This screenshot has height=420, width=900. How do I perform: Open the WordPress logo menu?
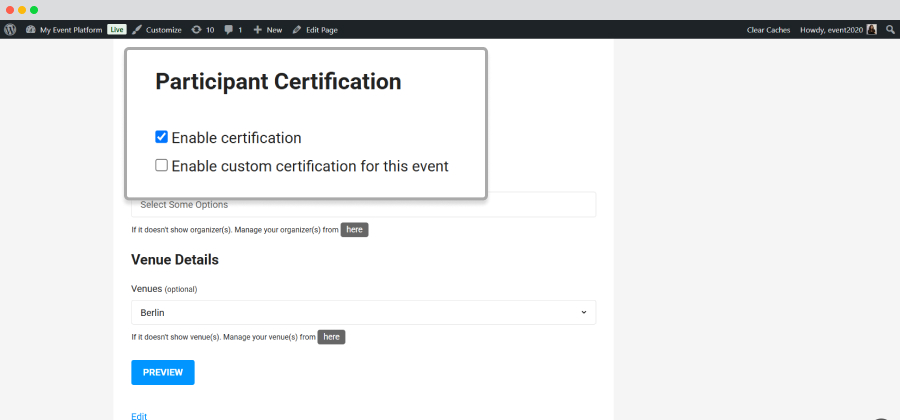[10, 30]
